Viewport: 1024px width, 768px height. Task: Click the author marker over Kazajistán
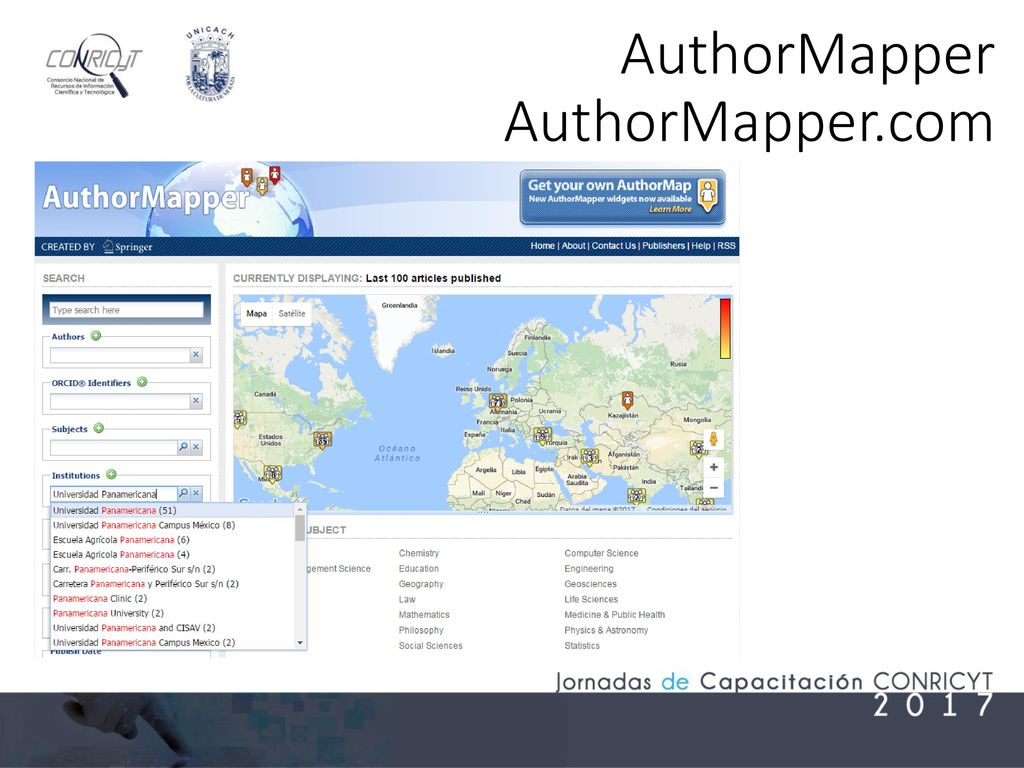[x=627, y=399]
